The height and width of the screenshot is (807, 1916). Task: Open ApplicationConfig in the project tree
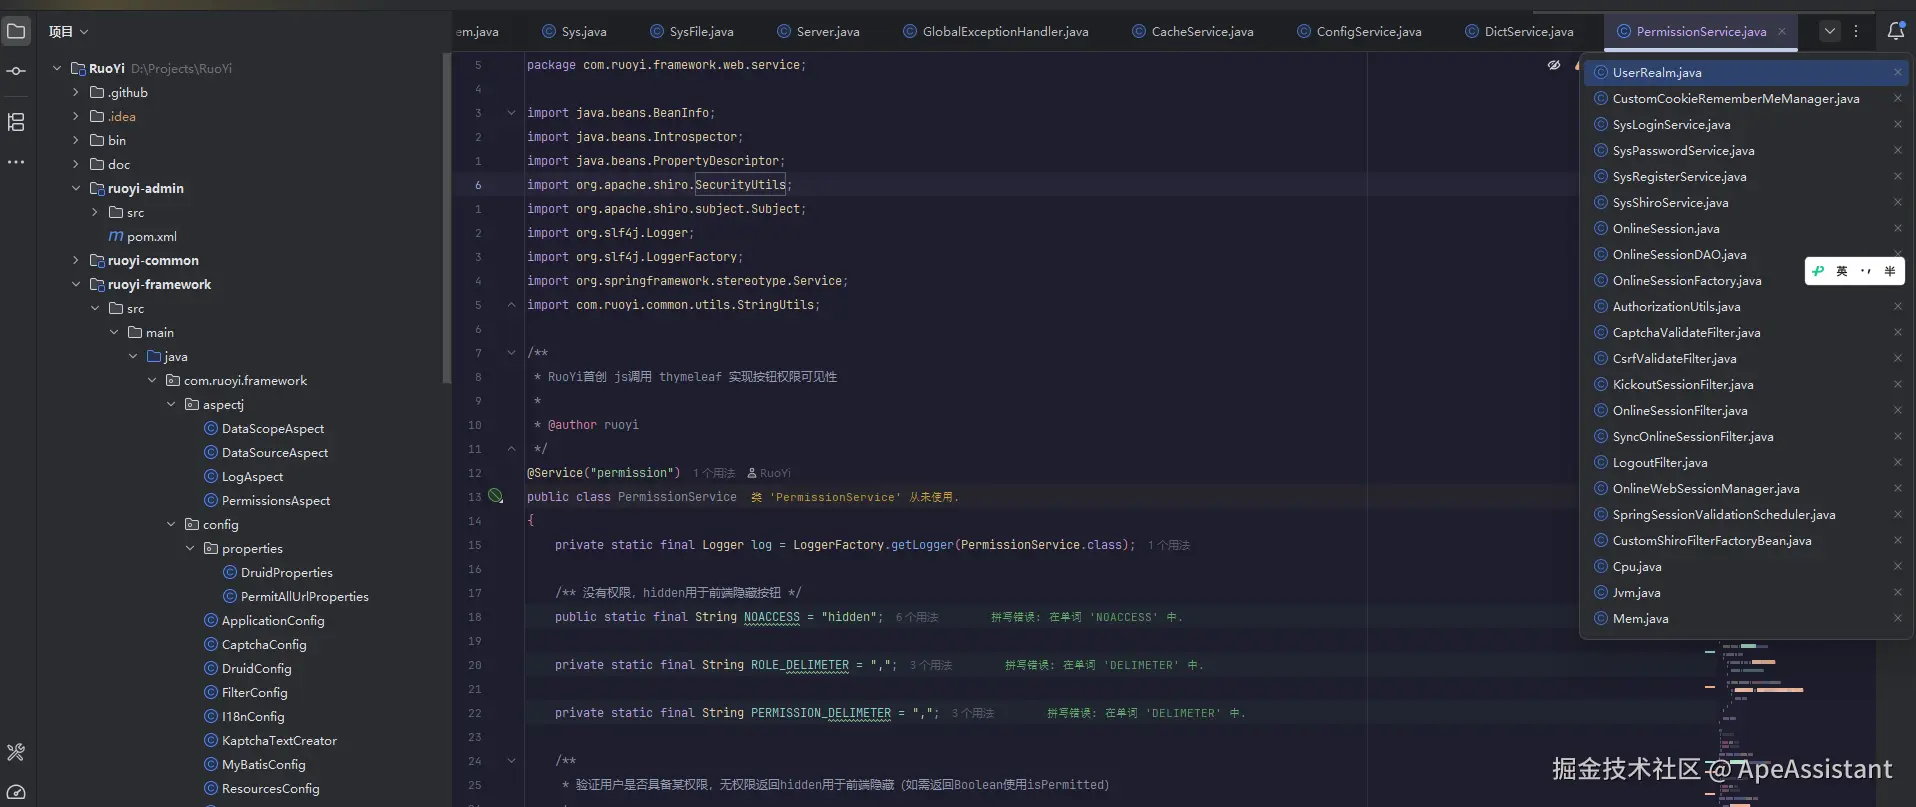[x=273, y=620]
